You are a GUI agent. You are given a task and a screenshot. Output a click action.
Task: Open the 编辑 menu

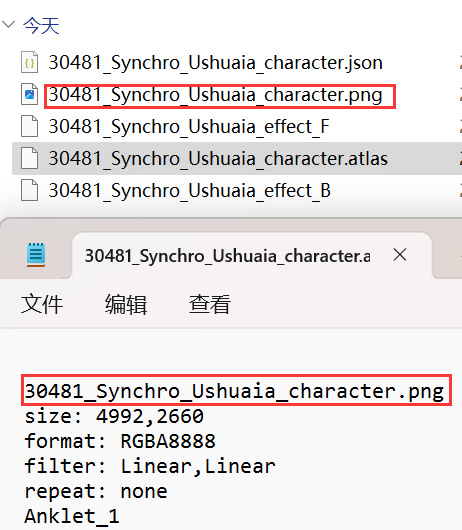(126, 305)
